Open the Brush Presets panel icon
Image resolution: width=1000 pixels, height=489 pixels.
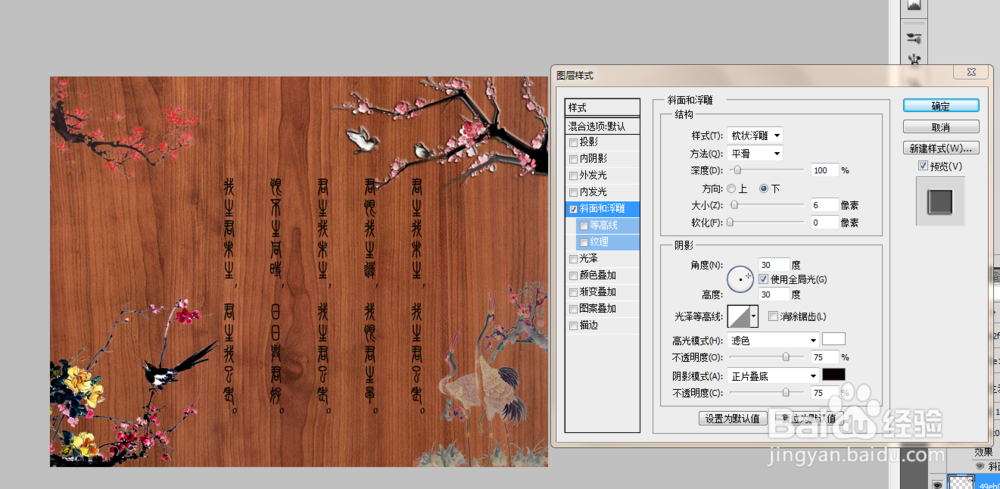(x=916, y=38)
